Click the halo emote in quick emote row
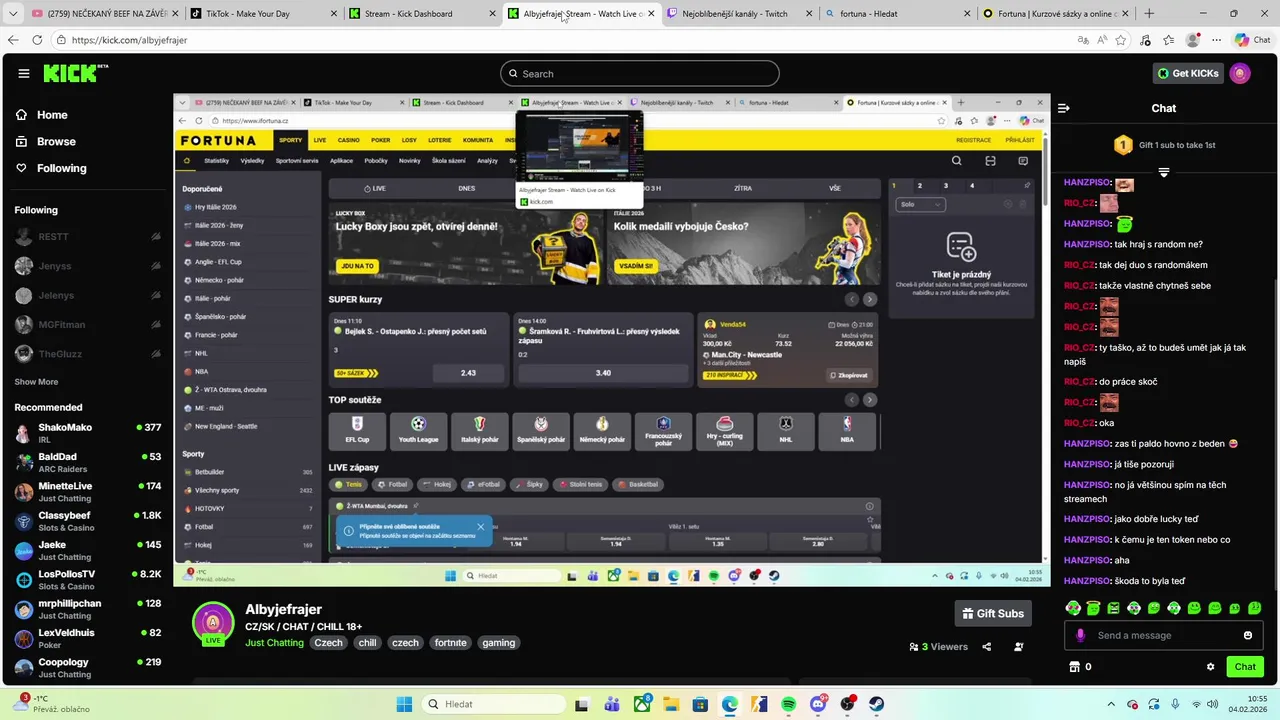Viewport: 1280px width, 720px height. pos(1093,608)
